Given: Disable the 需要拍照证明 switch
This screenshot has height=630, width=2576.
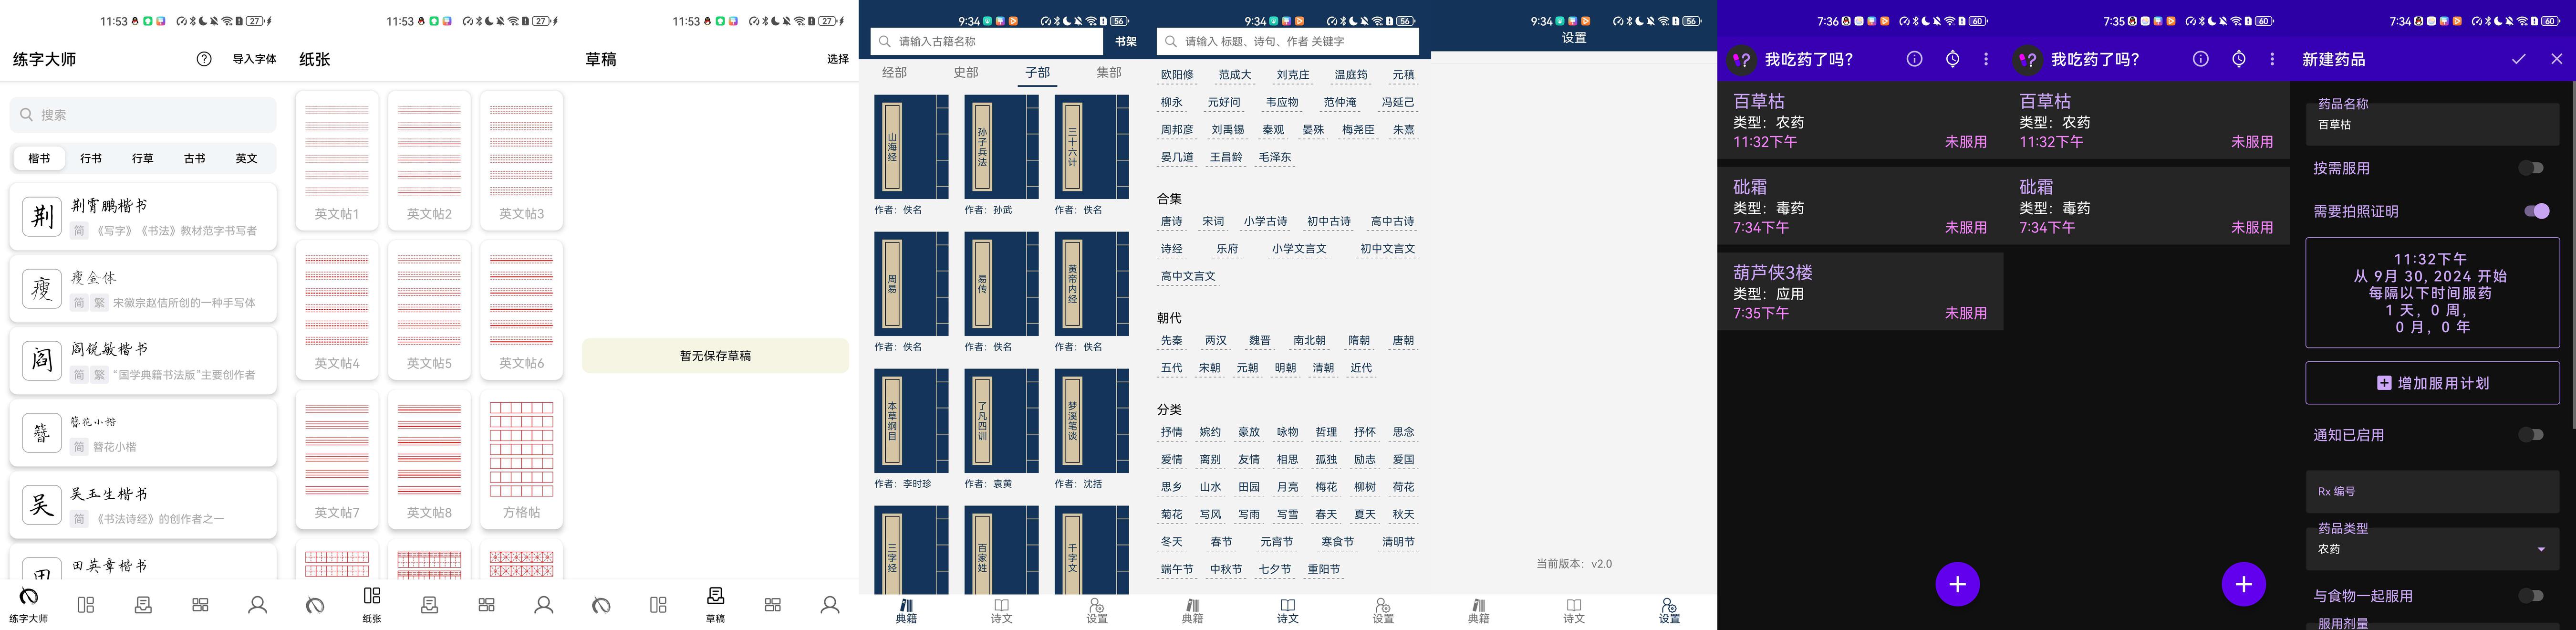Looking at the screenshot, I should click(2536, 211).
